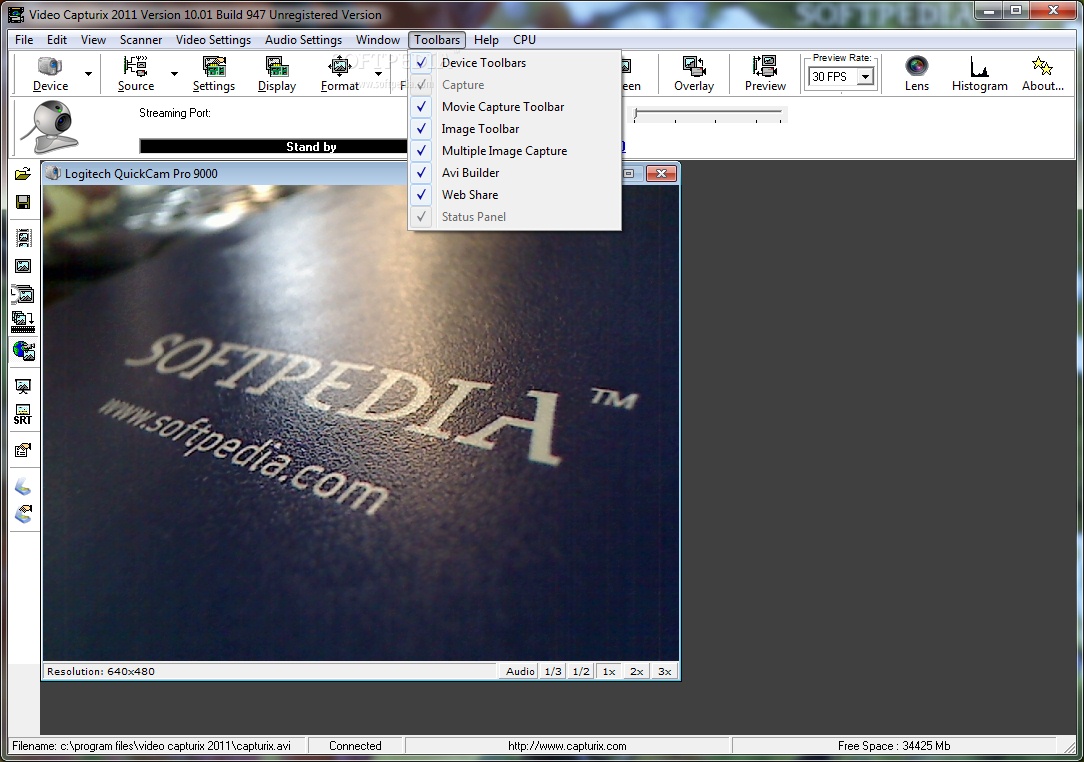Screen dimensions: 1084x762
Task: Open the Window menu
Action: [377, 39]
